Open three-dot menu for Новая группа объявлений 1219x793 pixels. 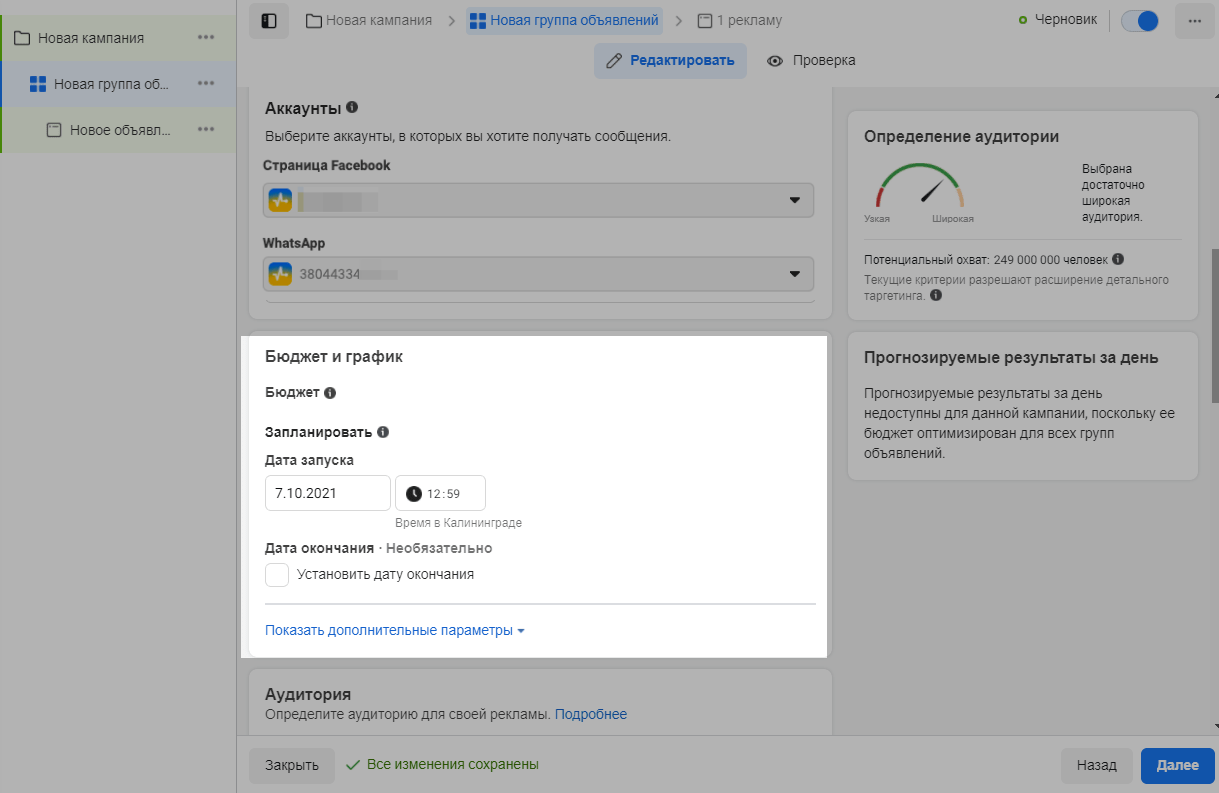tap(206, 84)
